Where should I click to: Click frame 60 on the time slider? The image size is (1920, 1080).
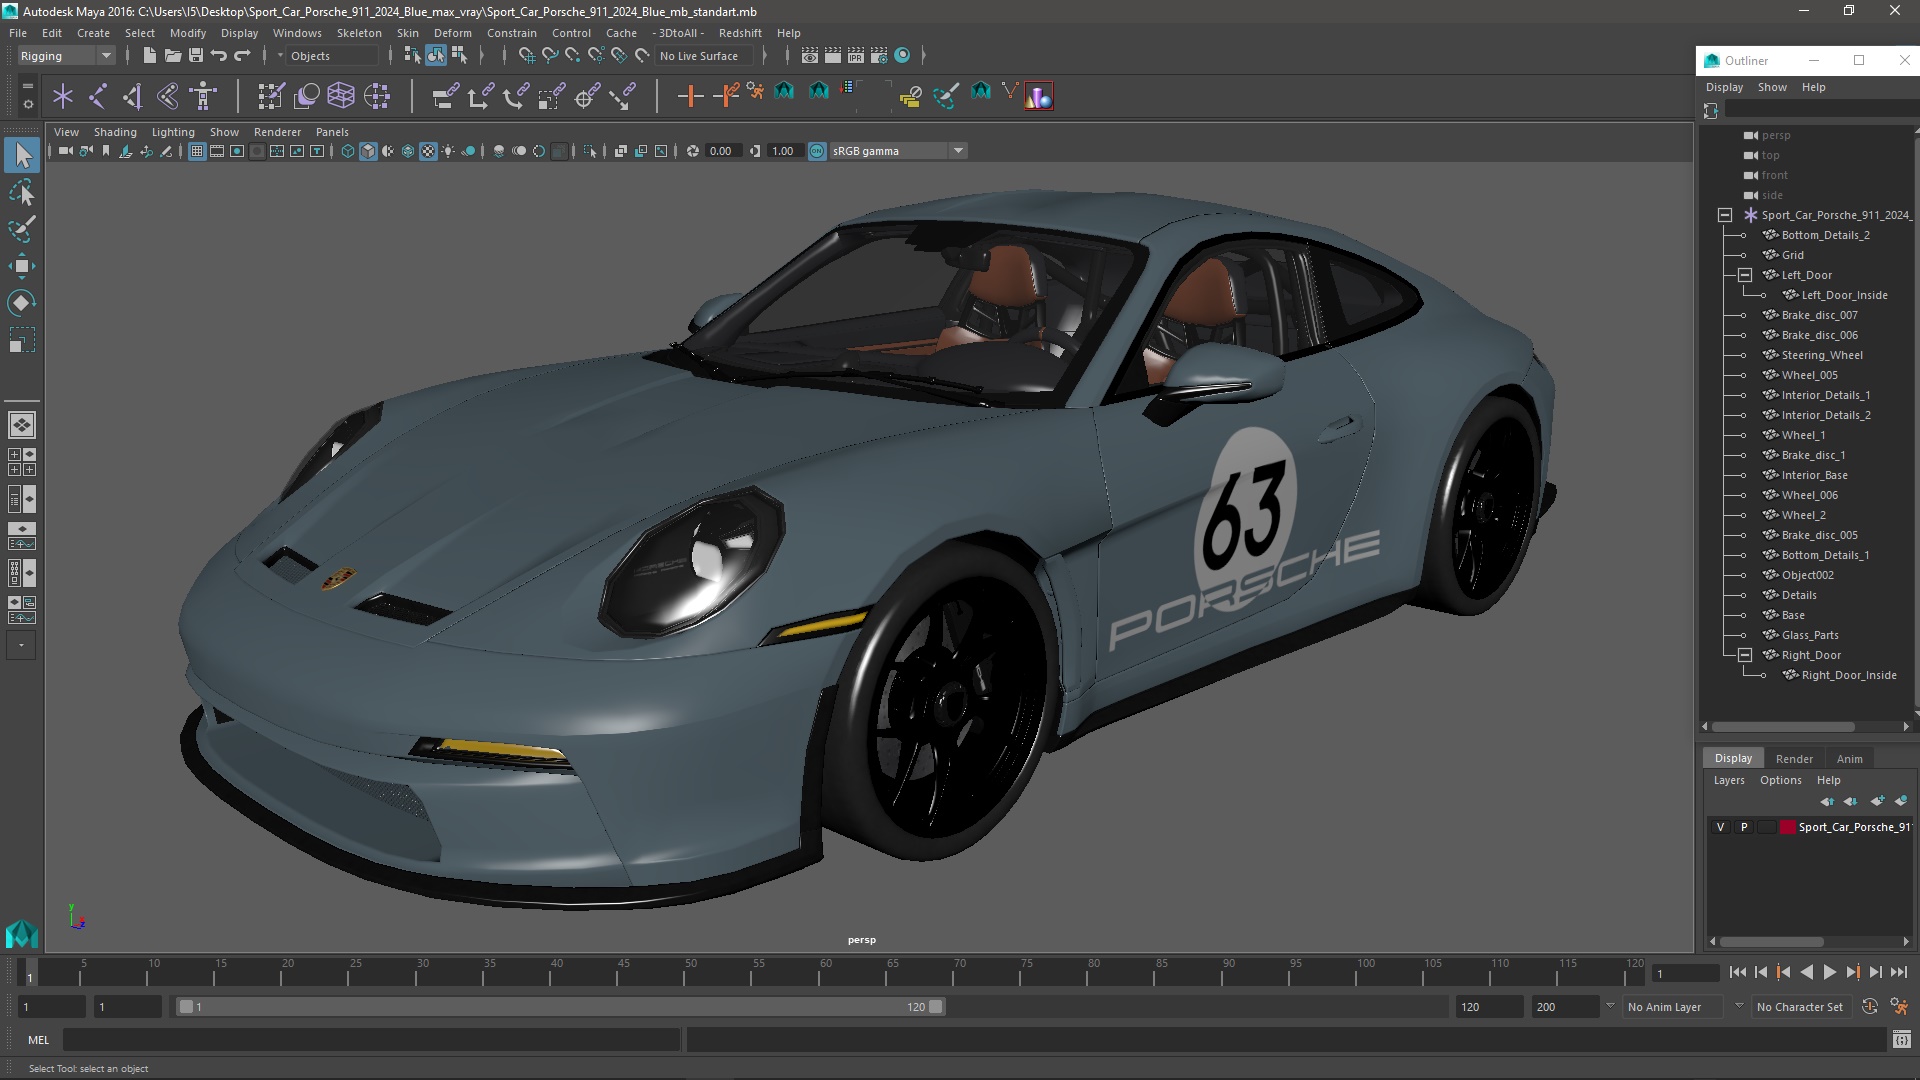click(x=825, y=973)
